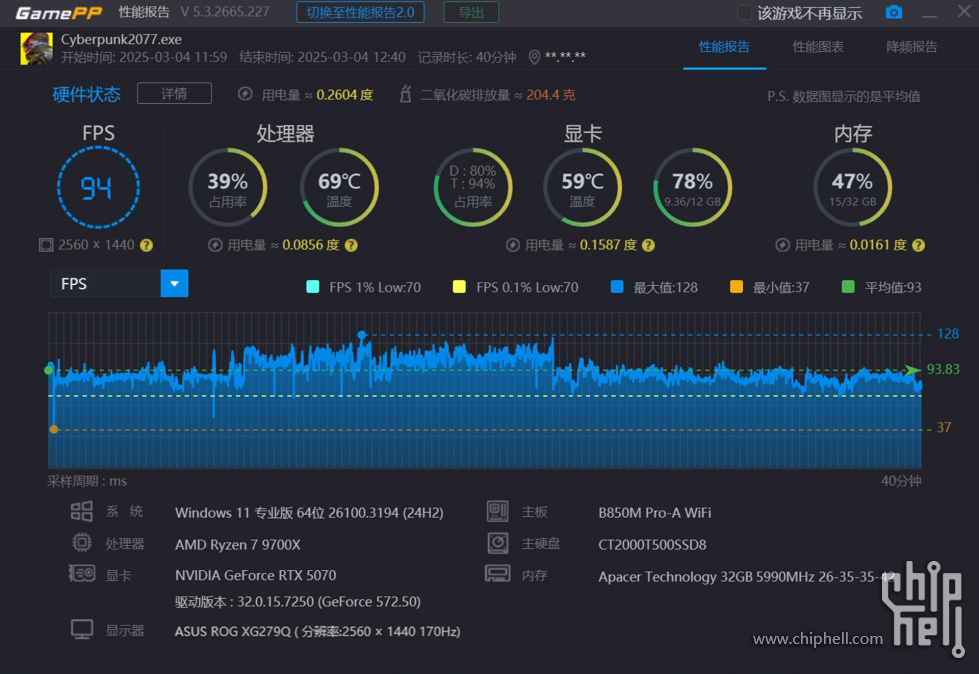Click the version number V 5.3.2665.227
The width and height of the screenshot is (979, 674).
point(225,12)
